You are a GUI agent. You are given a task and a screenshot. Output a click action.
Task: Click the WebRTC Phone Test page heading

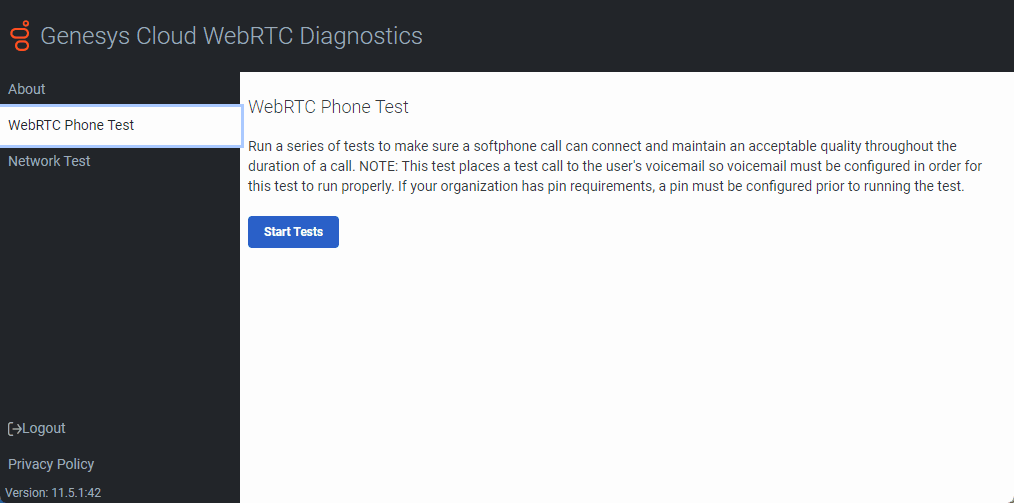(x=328, y=107)
